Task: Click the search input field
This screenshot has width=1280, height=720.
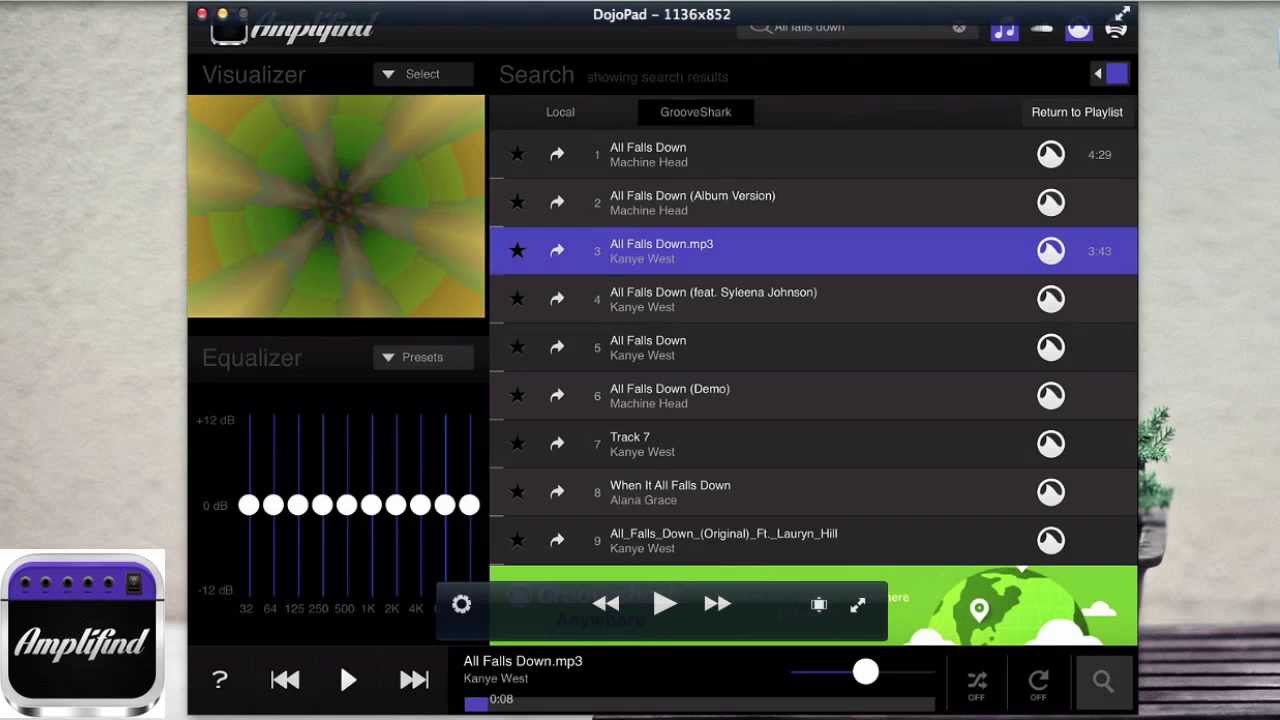Action: 858,28
